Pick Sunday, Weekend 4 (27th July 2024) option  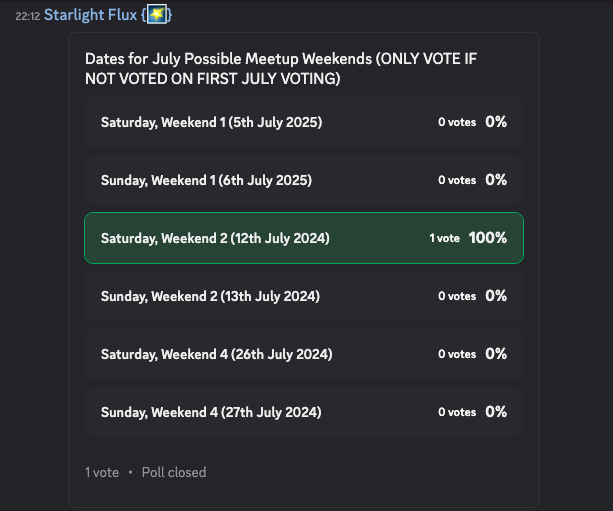[x=304, y=412]
